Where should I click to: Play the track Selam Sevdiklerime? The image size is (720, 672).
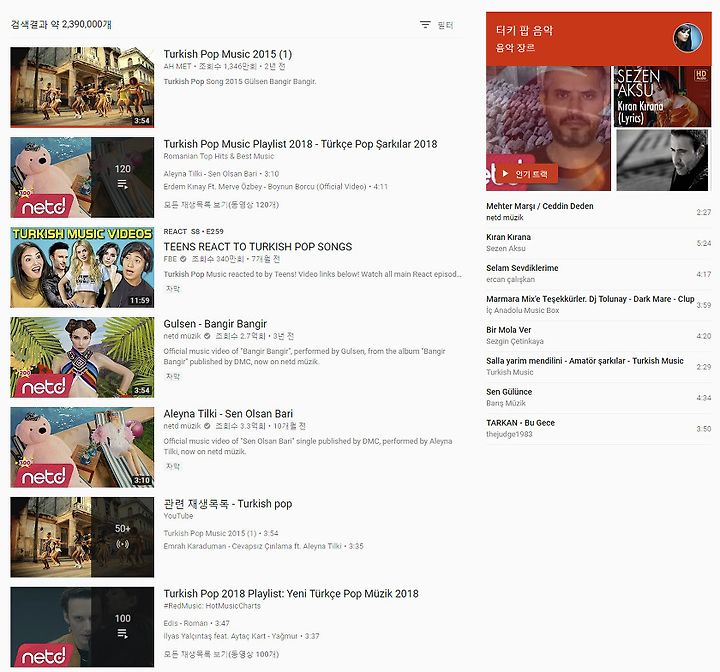(x=599, y=273)
